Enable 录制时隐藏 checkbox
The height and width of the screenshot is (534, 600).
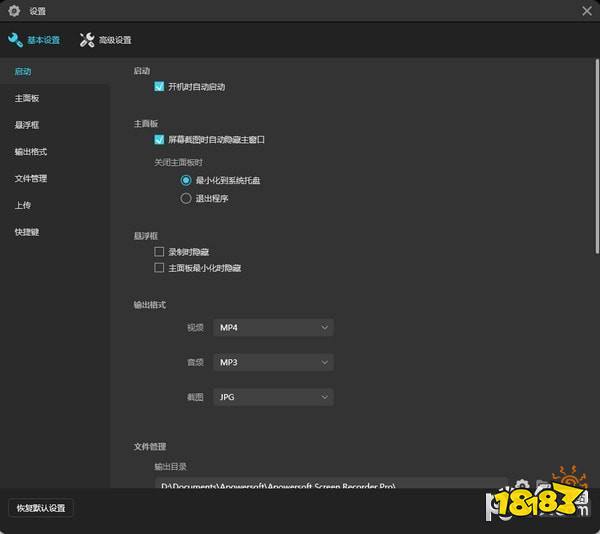[159, 252]
